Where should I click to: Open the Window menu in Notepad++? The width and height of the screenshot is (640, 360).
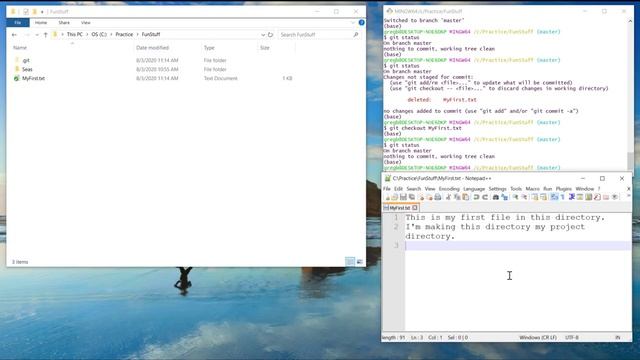pos(584,189)
